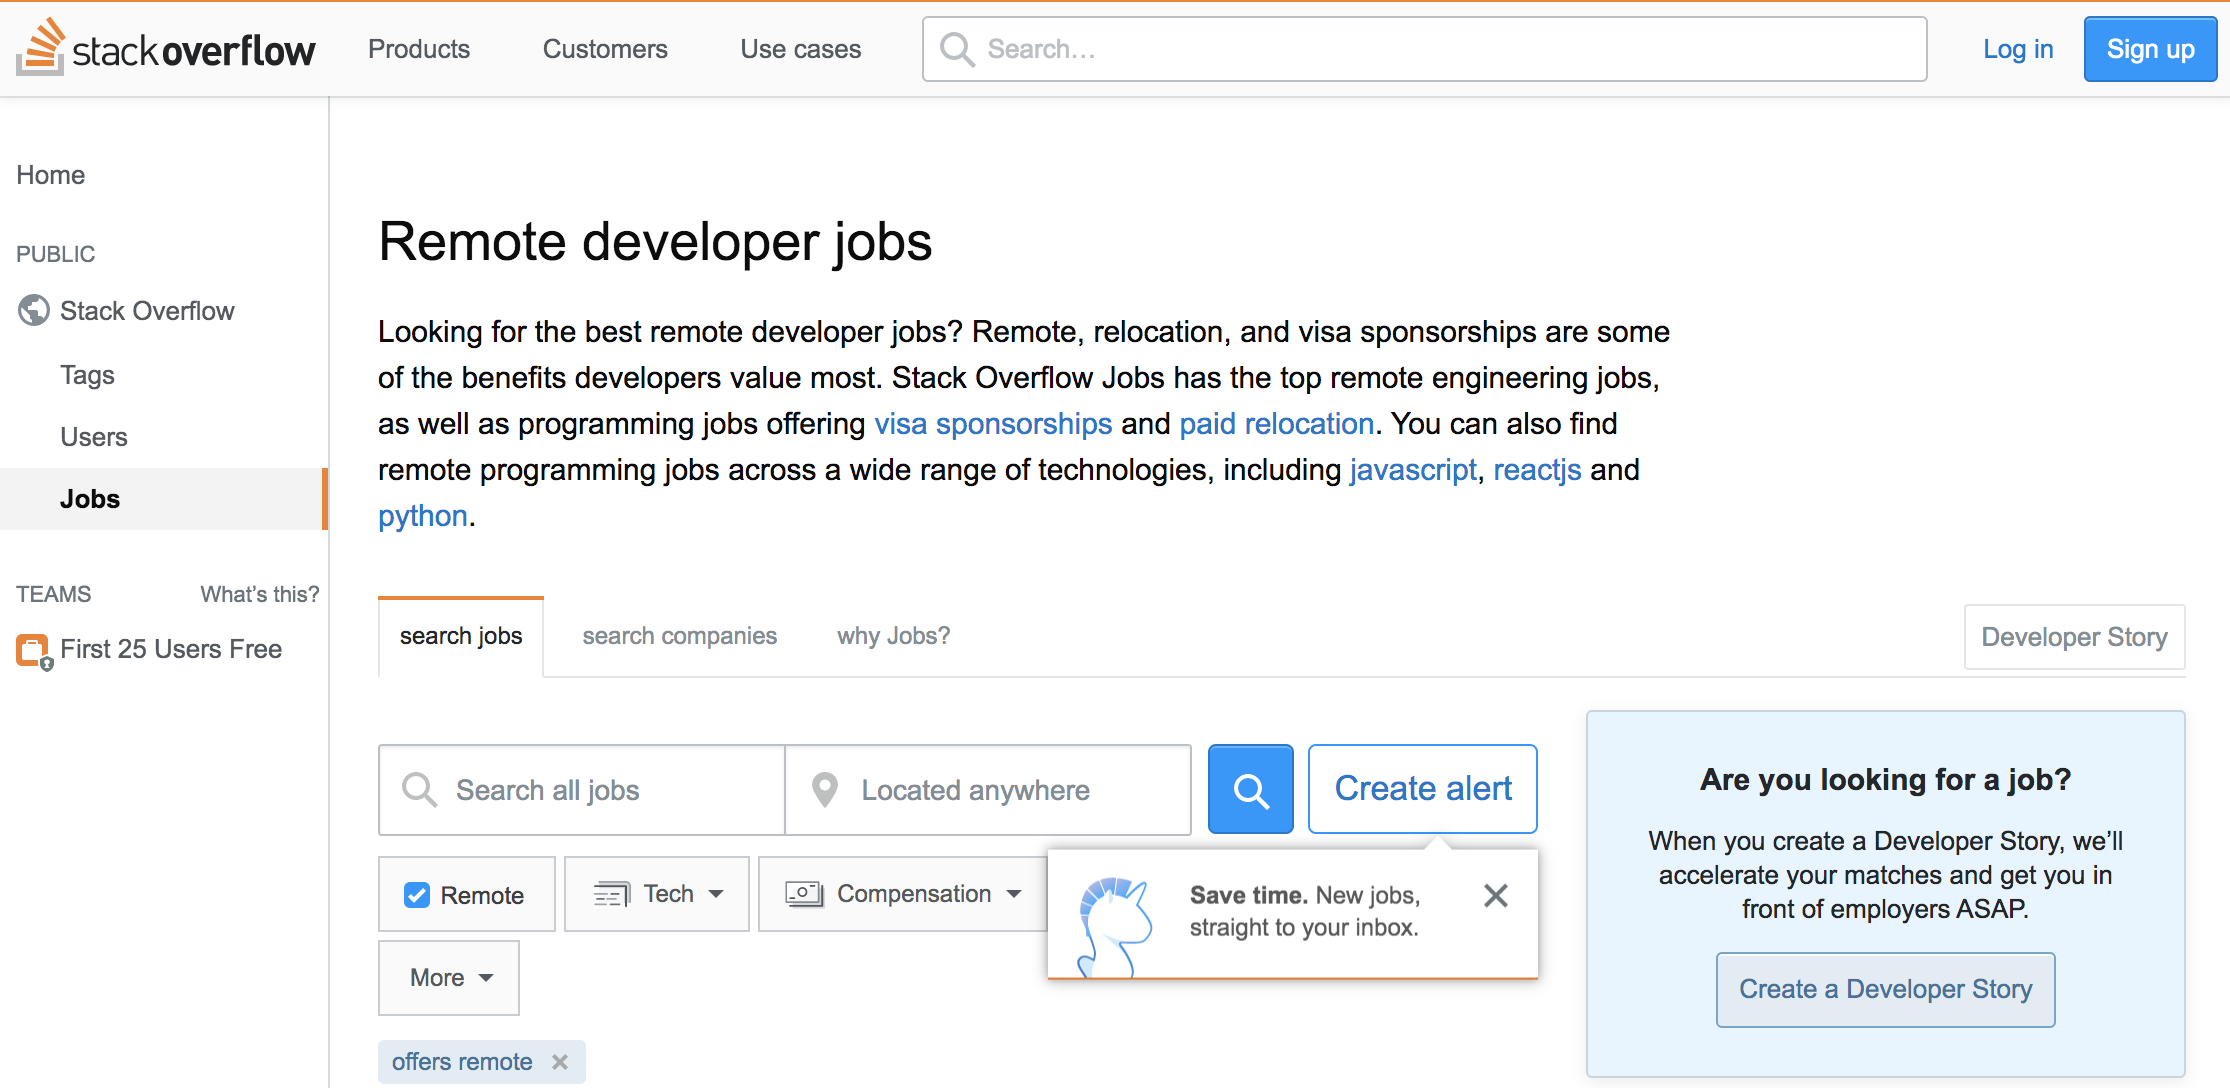Click Create a Developer Story button

pyautogui.click(x=1886, y=989)
